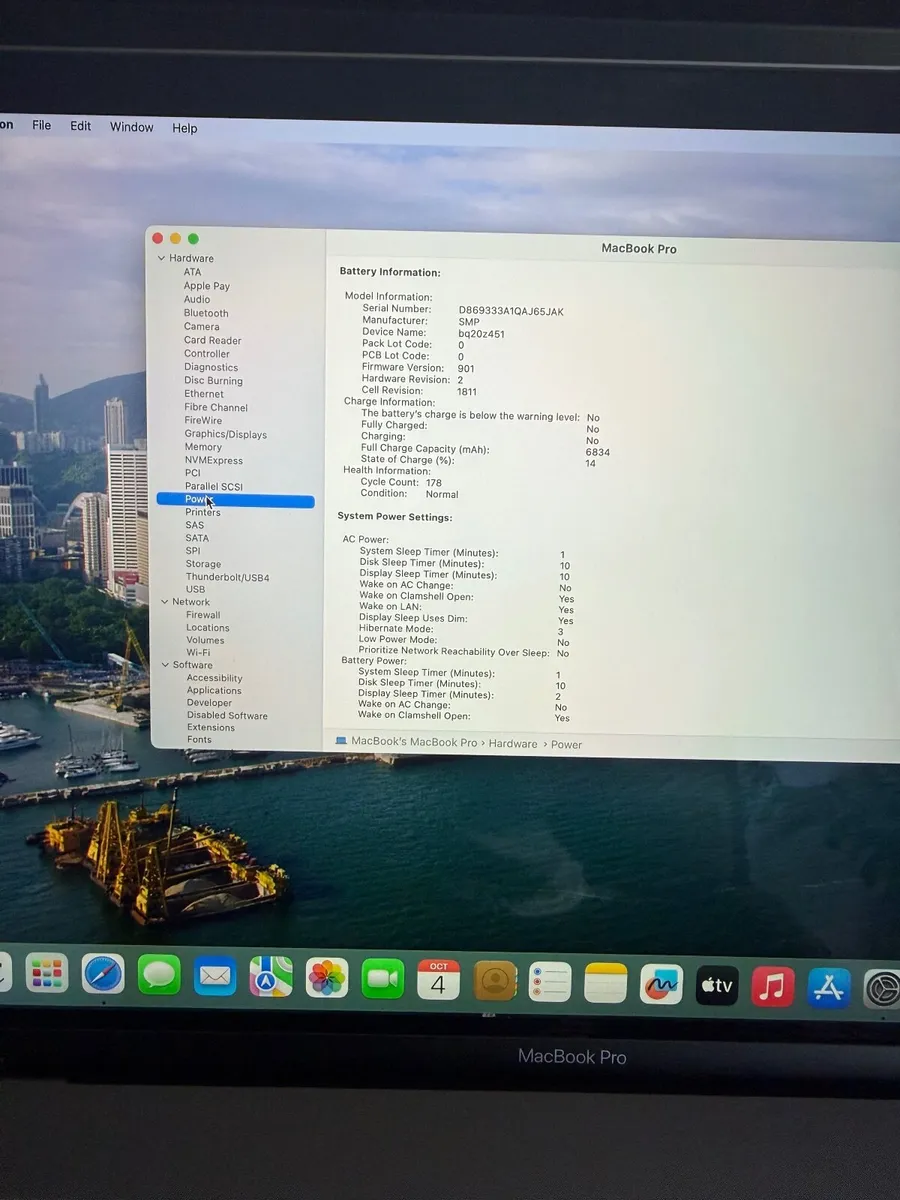Select Bluetooth in the sidebar
The width and height of the screenshot is (900, 1200).
(x=205, y=313)
